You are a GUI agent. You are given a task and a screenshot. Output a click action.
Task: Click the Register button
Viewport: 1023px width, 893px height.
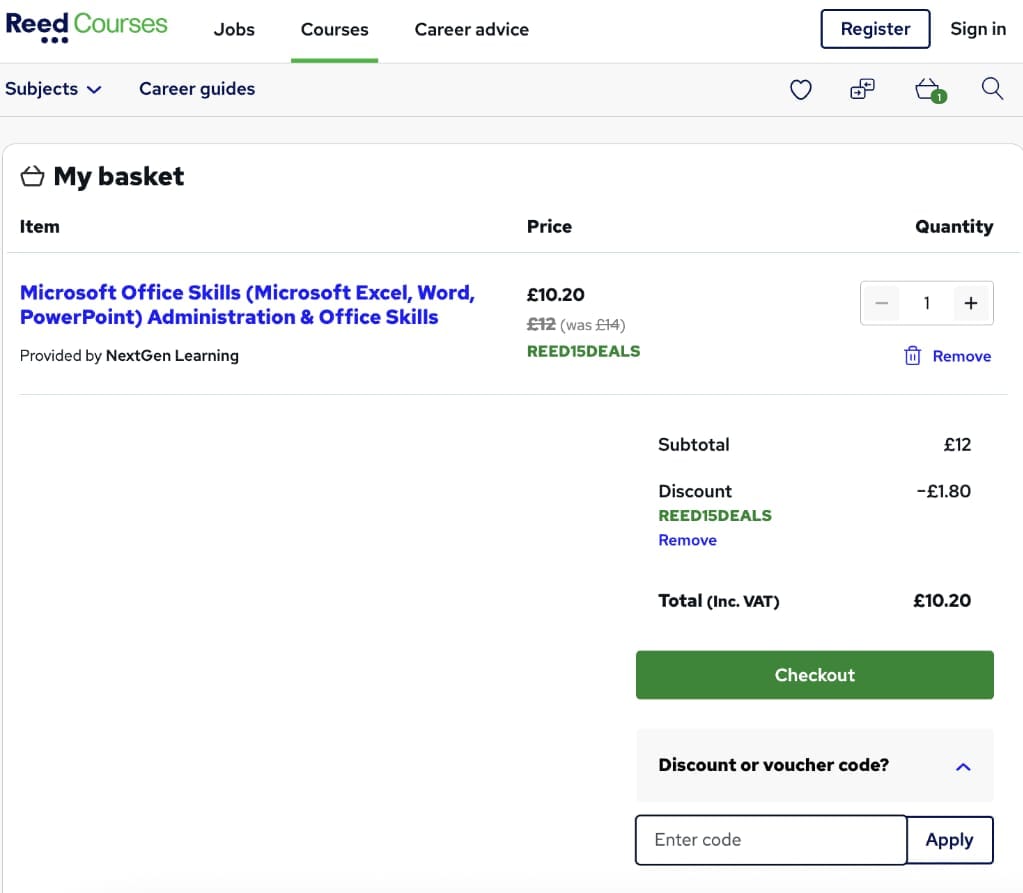(x=875, y=29)
